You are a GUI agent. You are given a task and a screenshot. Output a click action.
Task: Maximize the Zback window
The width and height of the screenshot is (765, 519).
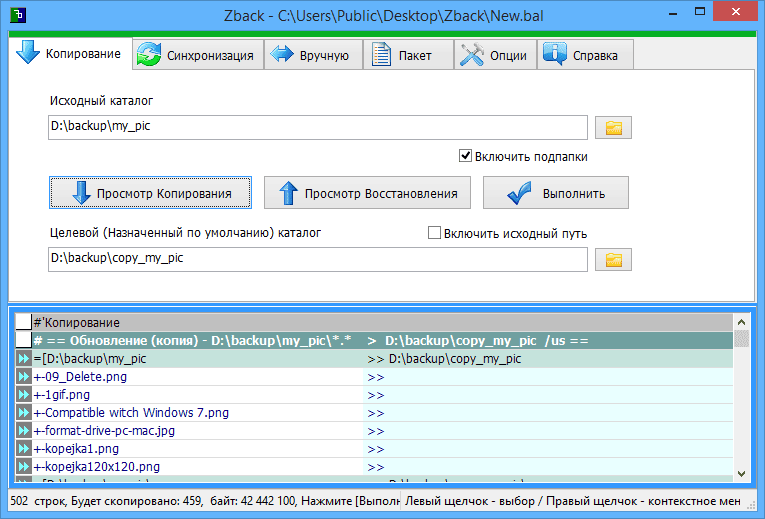[x=700, y=12]
